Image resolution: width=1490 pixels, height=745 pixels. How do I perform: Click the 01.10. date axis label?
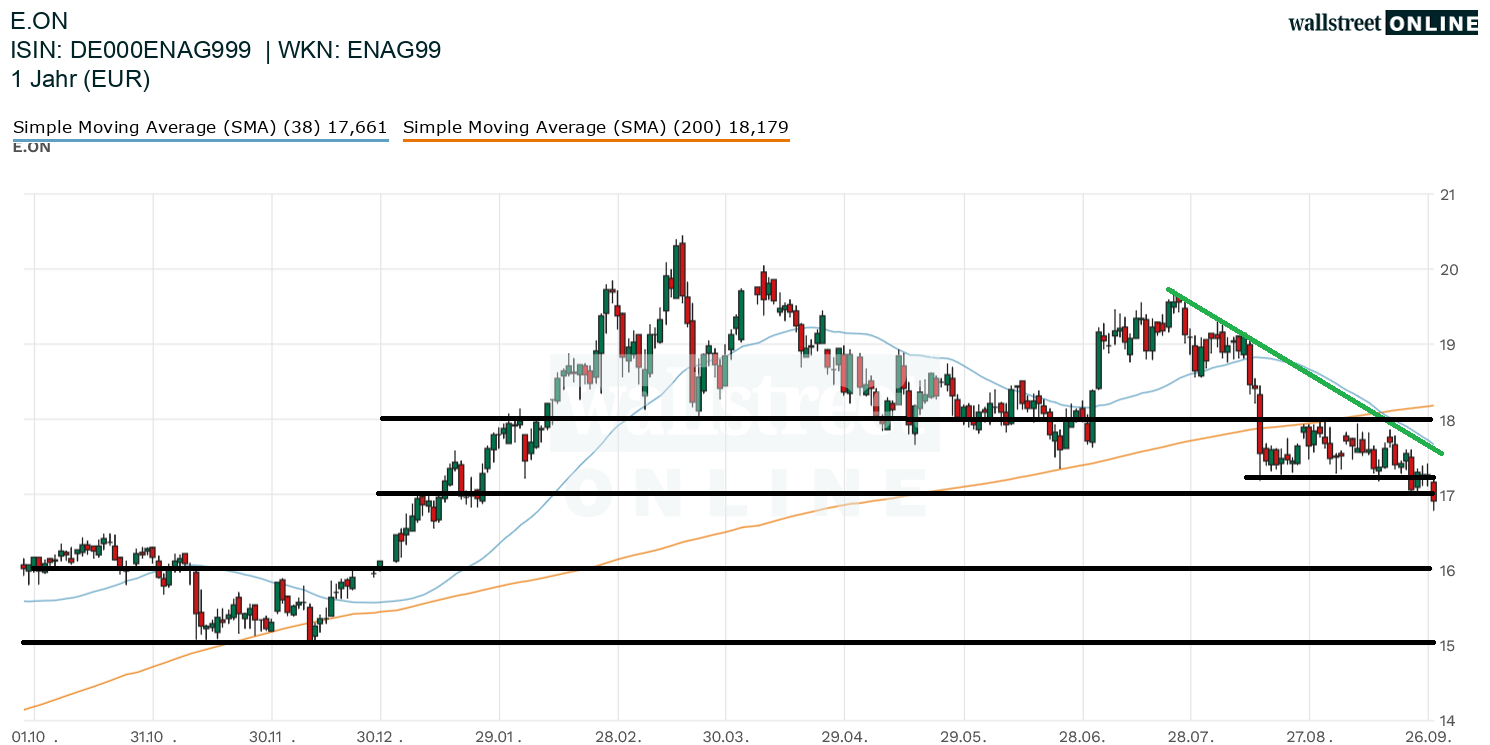(33, 737)
